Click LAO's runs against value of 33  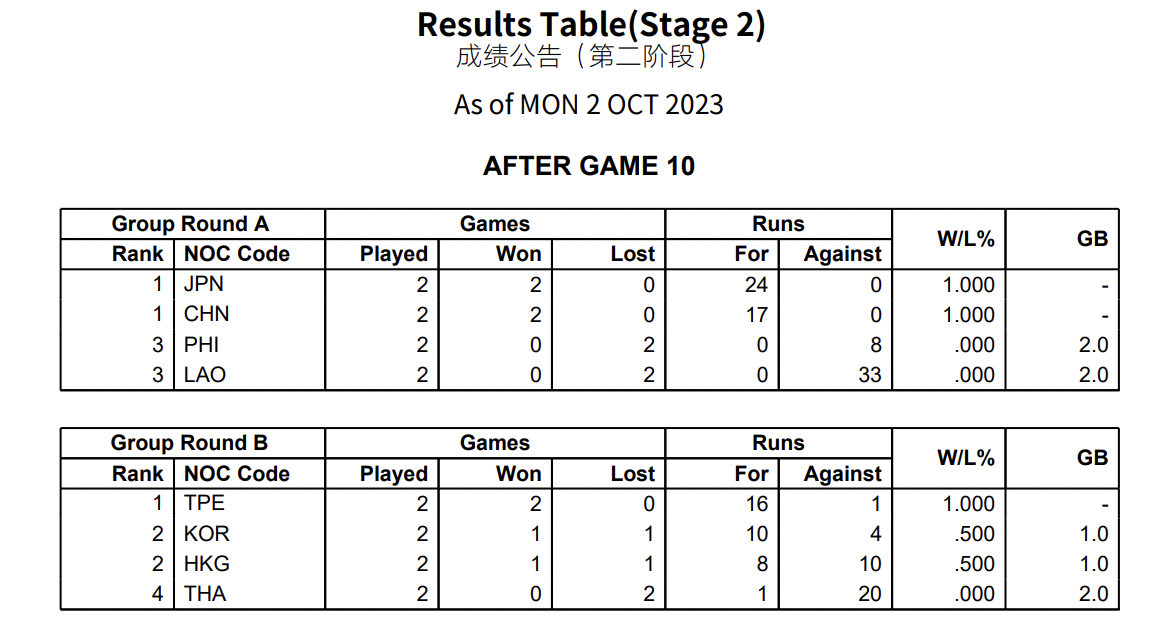(x=869, y=375)
